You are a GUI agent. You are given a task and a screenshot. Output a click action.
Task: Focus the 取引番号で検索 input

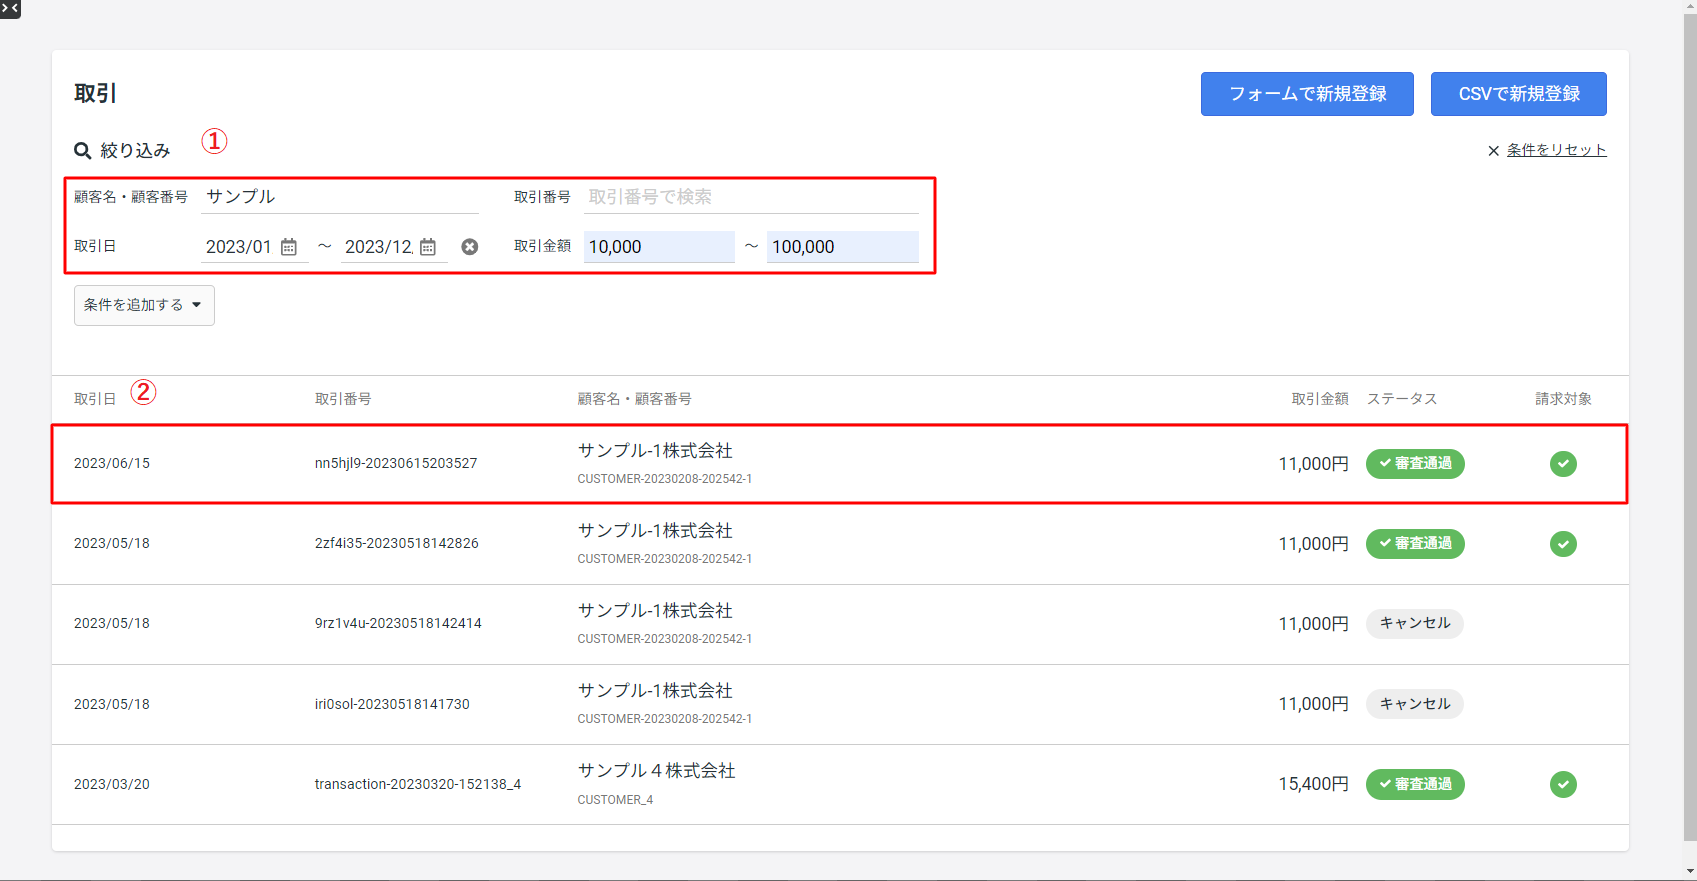coord(751,197)
